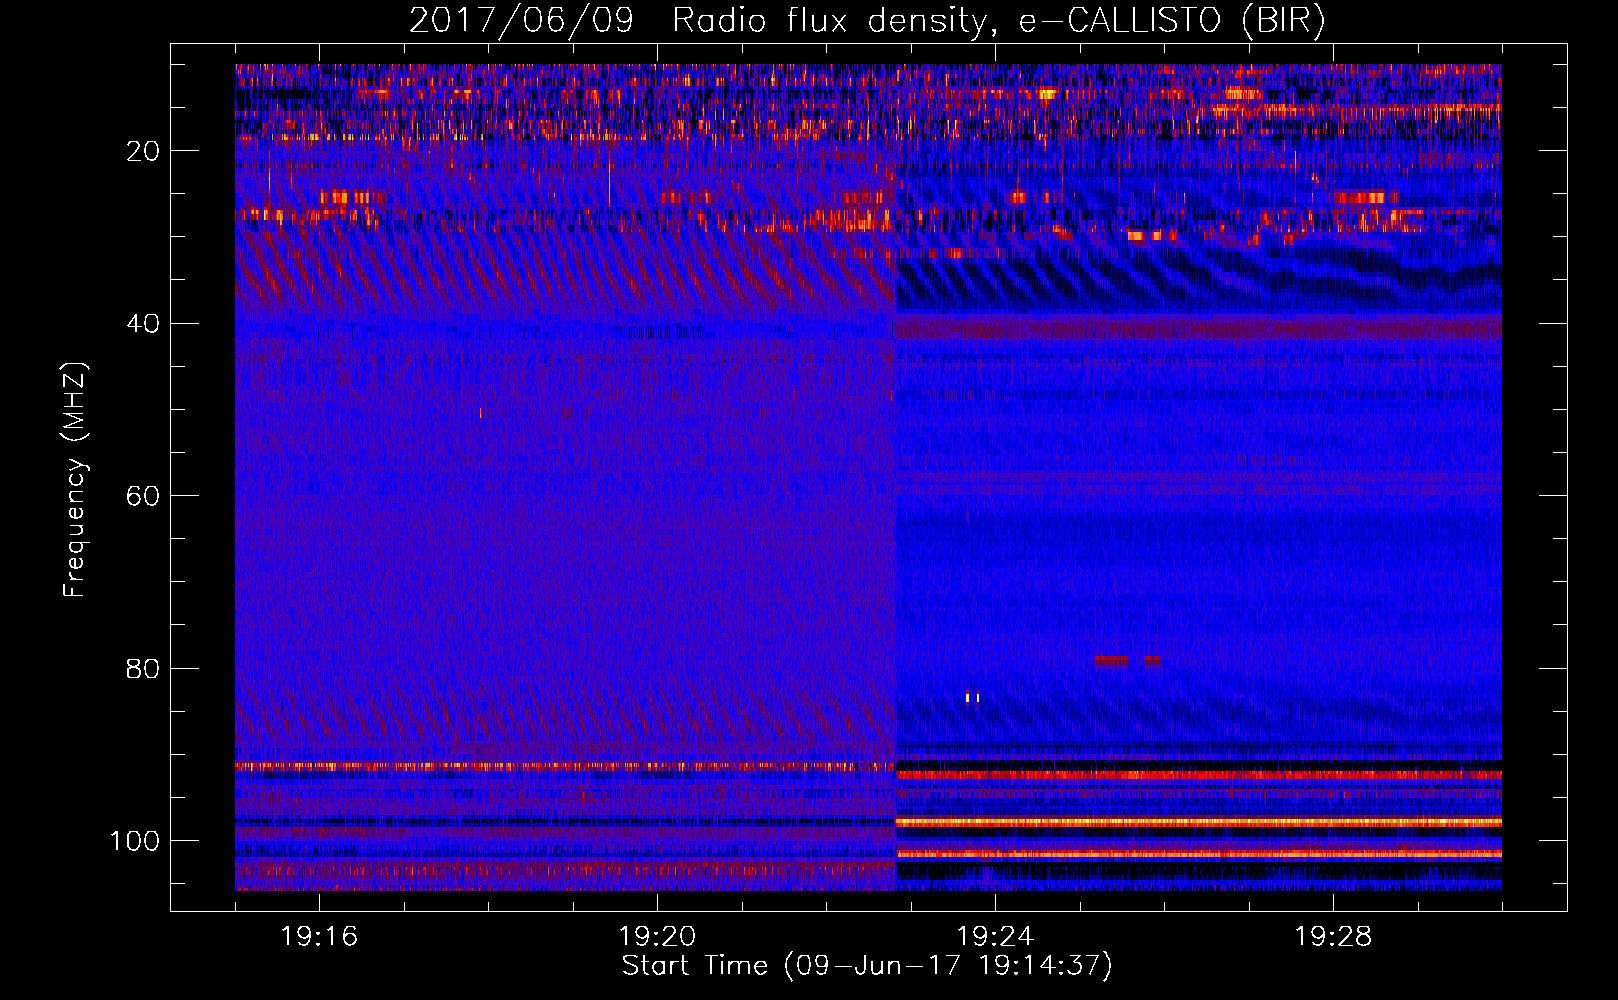Click the plot title "Radio flux density, e-CALLISTO (BIR)"
Screen dimensions: 1618x1000
tap(998, 21)
